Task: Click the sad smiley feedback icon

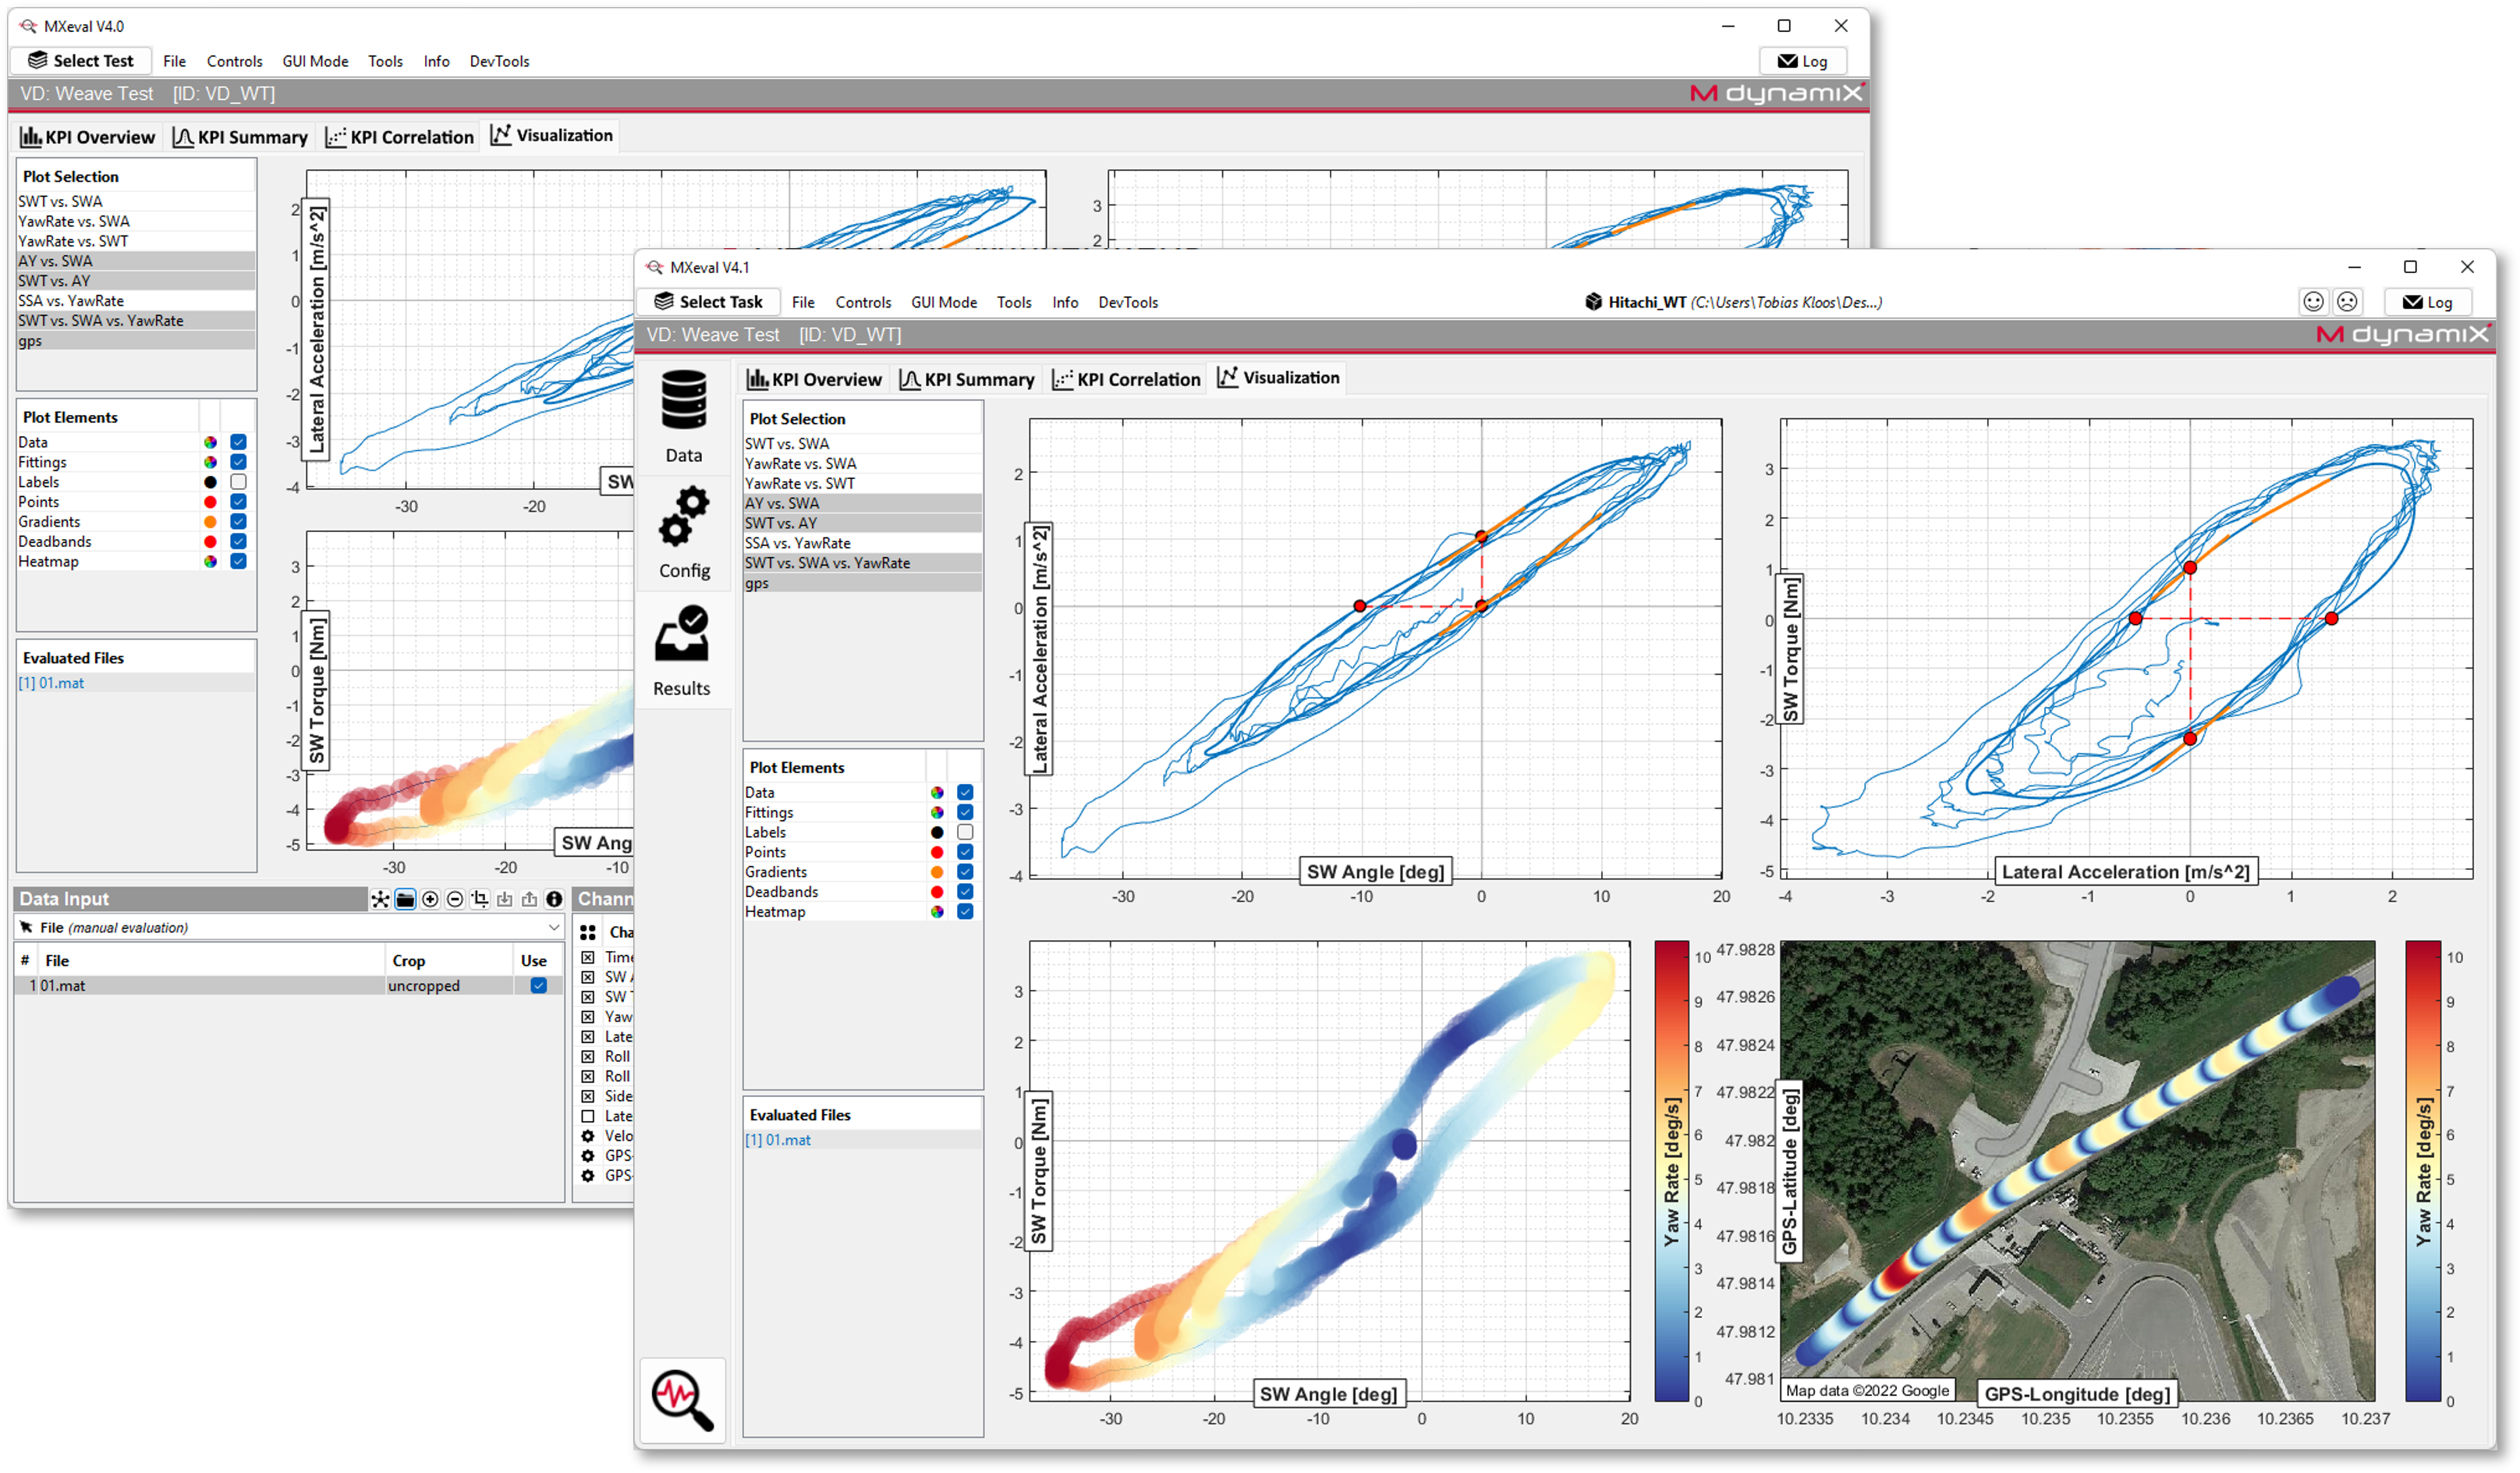Action: (x=2347, y=302)
